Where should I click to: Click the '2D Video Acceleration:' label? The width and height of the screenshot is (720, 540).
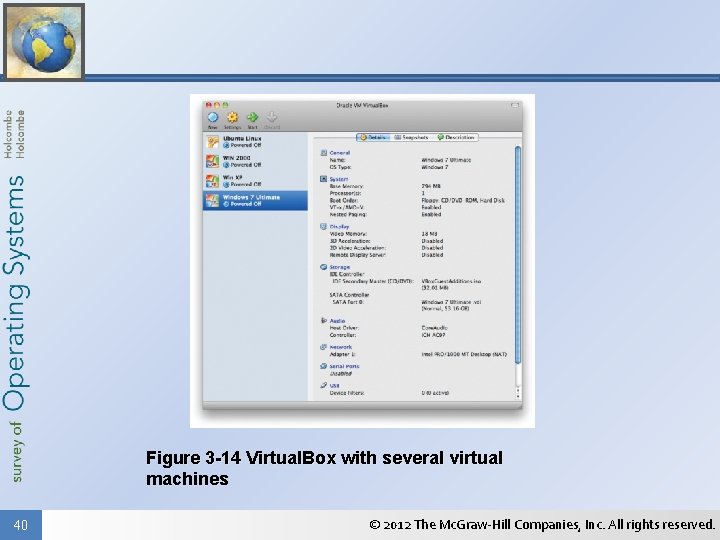[x=358, y=248]
